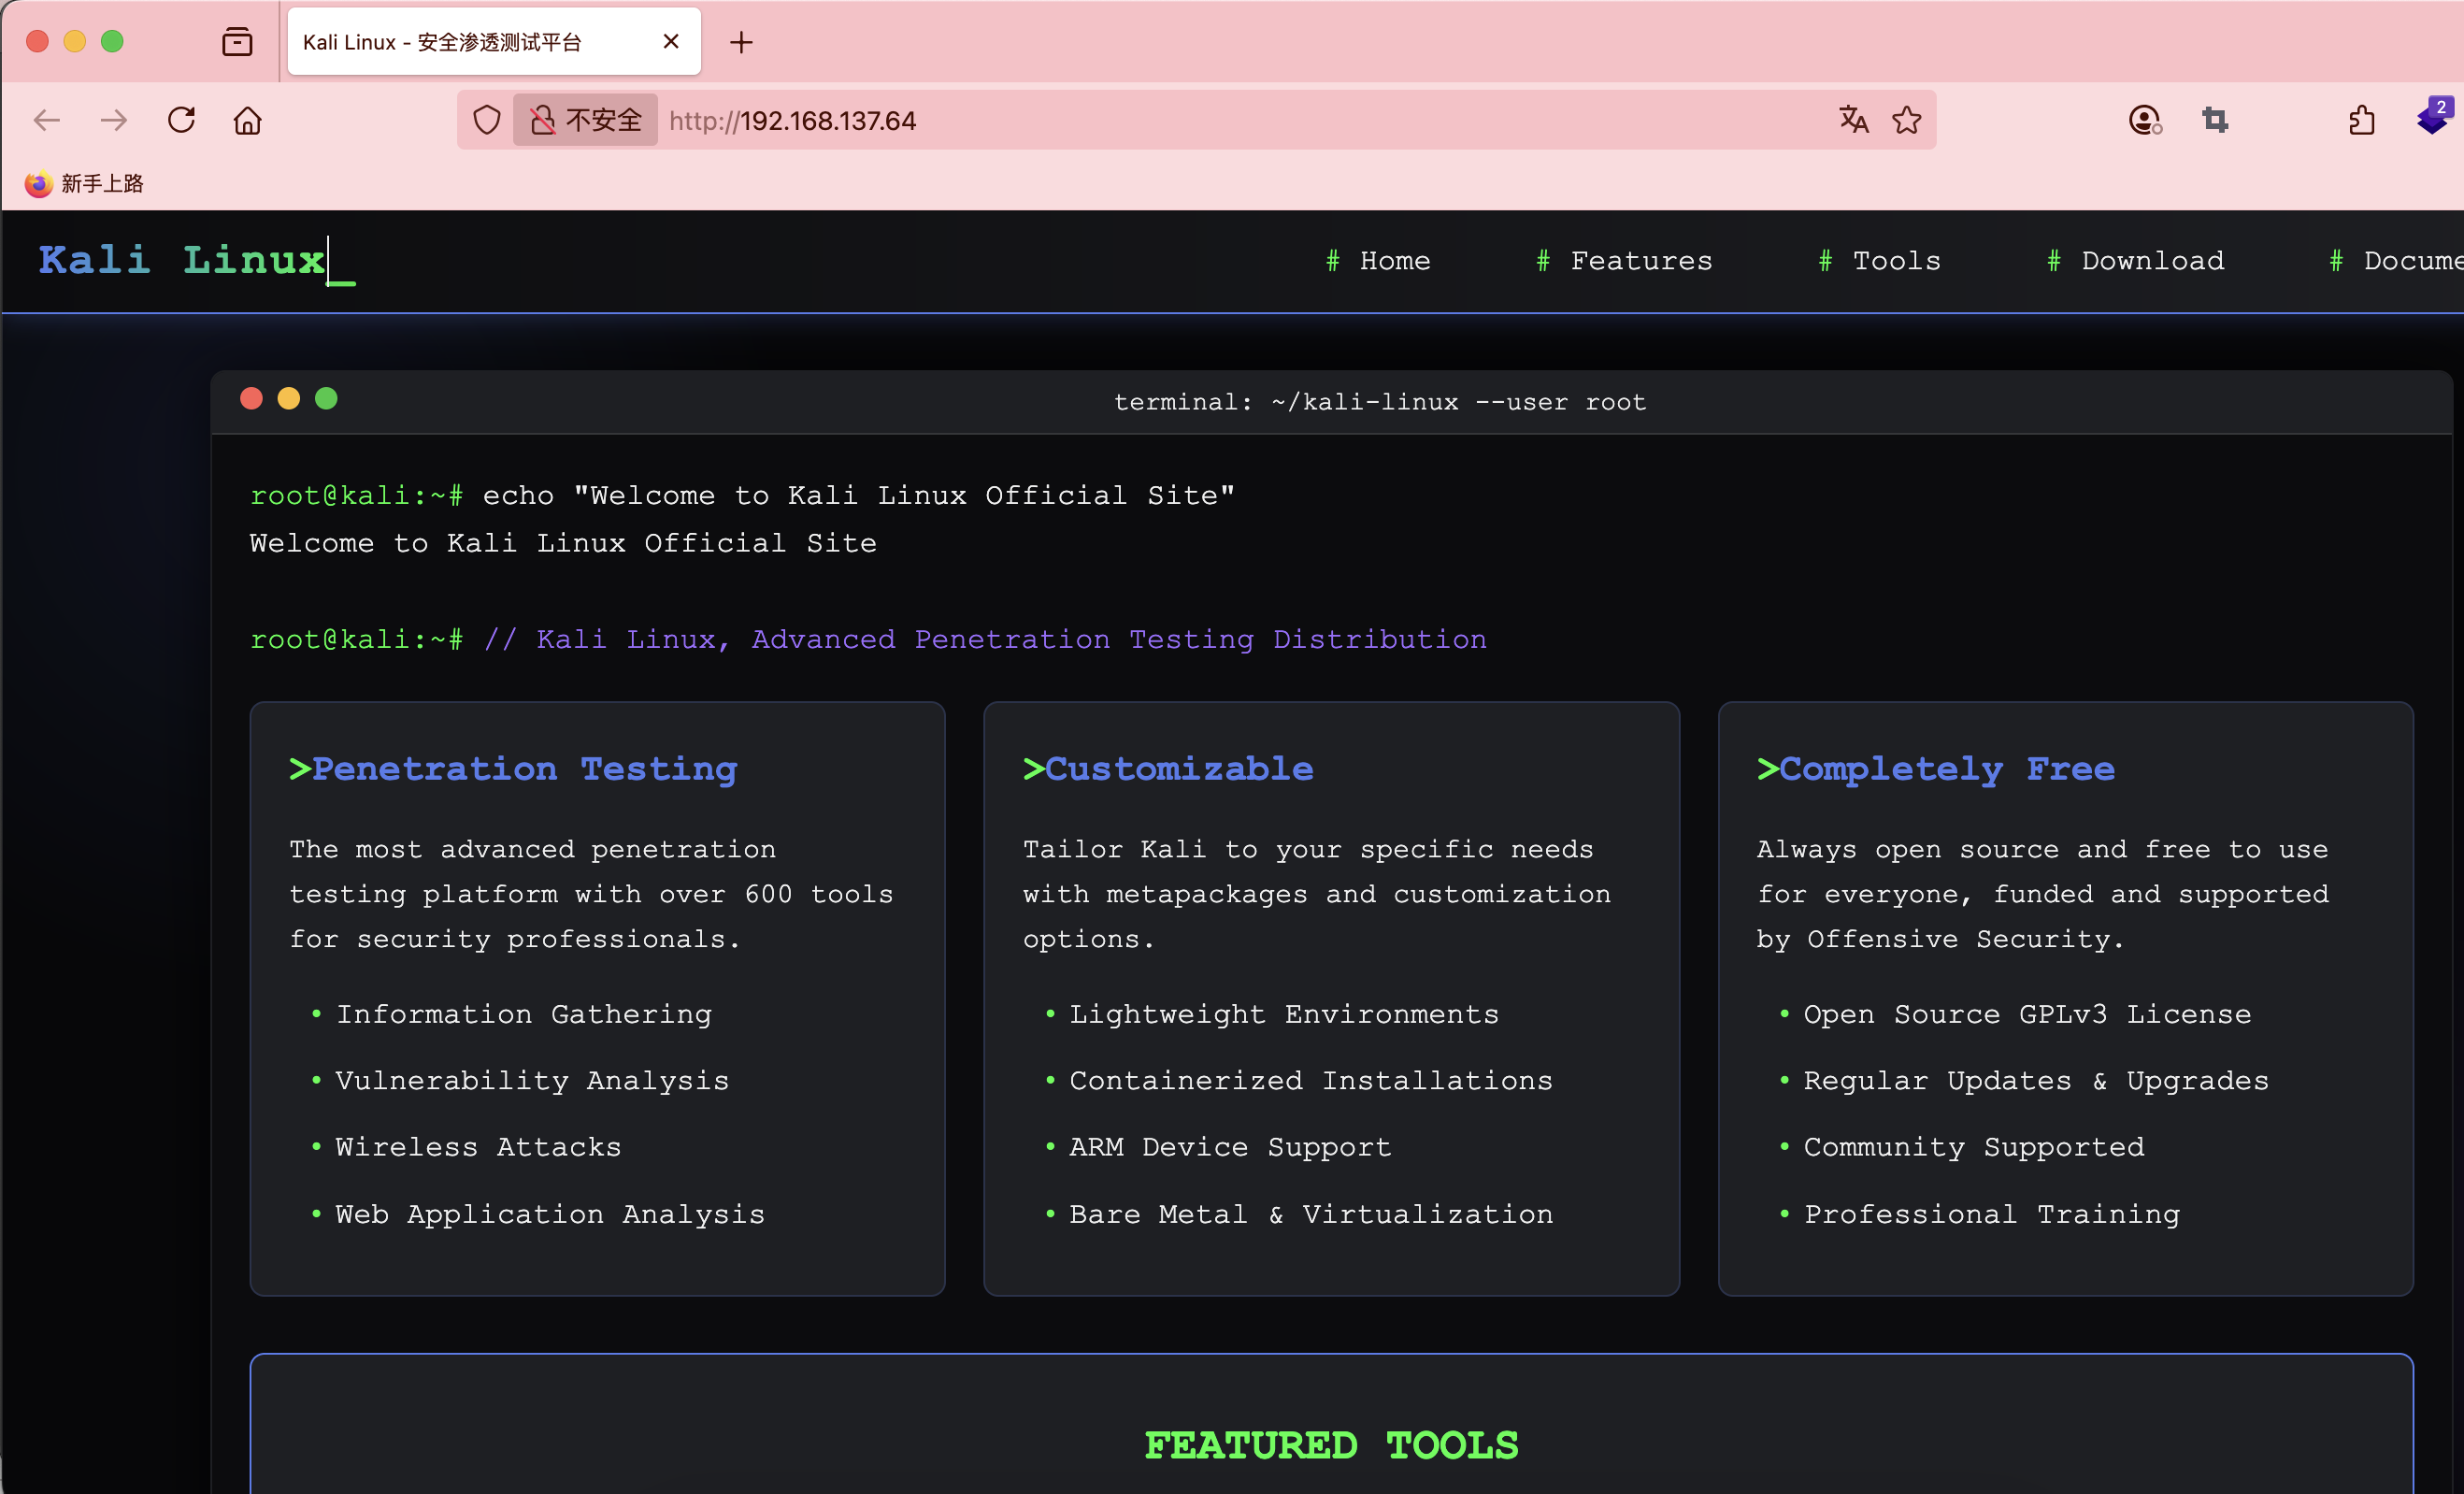The height and width of the screenshot is (1494, 2464).
Task: Click the 'Regular Updates & Upgrades' list item
Action: (x=2036, y=1081)
